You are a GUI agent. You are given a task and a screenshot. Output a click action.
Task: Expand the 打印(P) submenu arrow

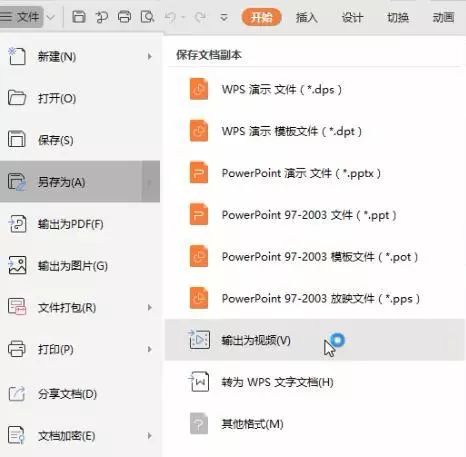pos(150,349)
